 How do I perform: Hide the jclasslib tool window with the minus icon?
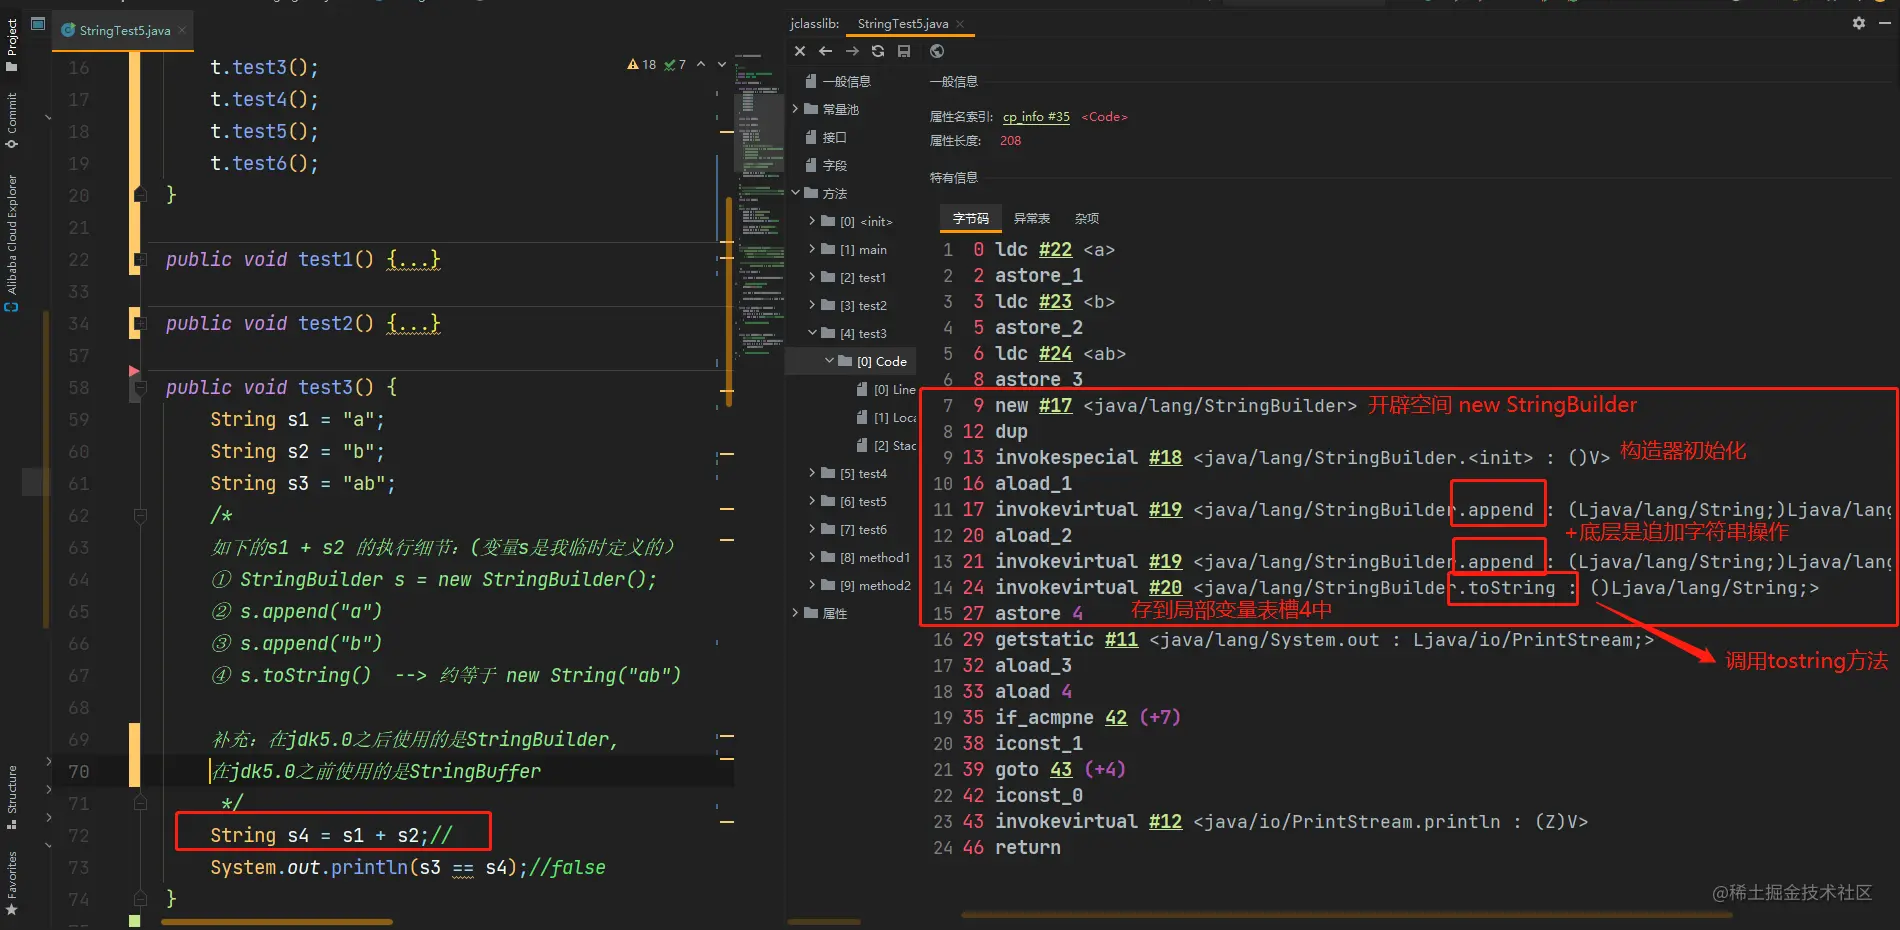point(1885,23)
